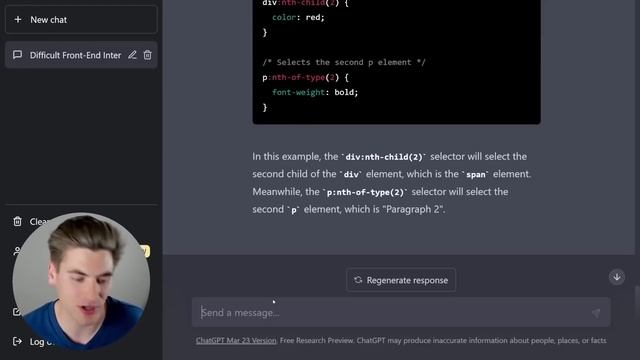This screenshot has width=640, height=360.
Task: Click the 'color: red;' code line
Action: point(298,18)
